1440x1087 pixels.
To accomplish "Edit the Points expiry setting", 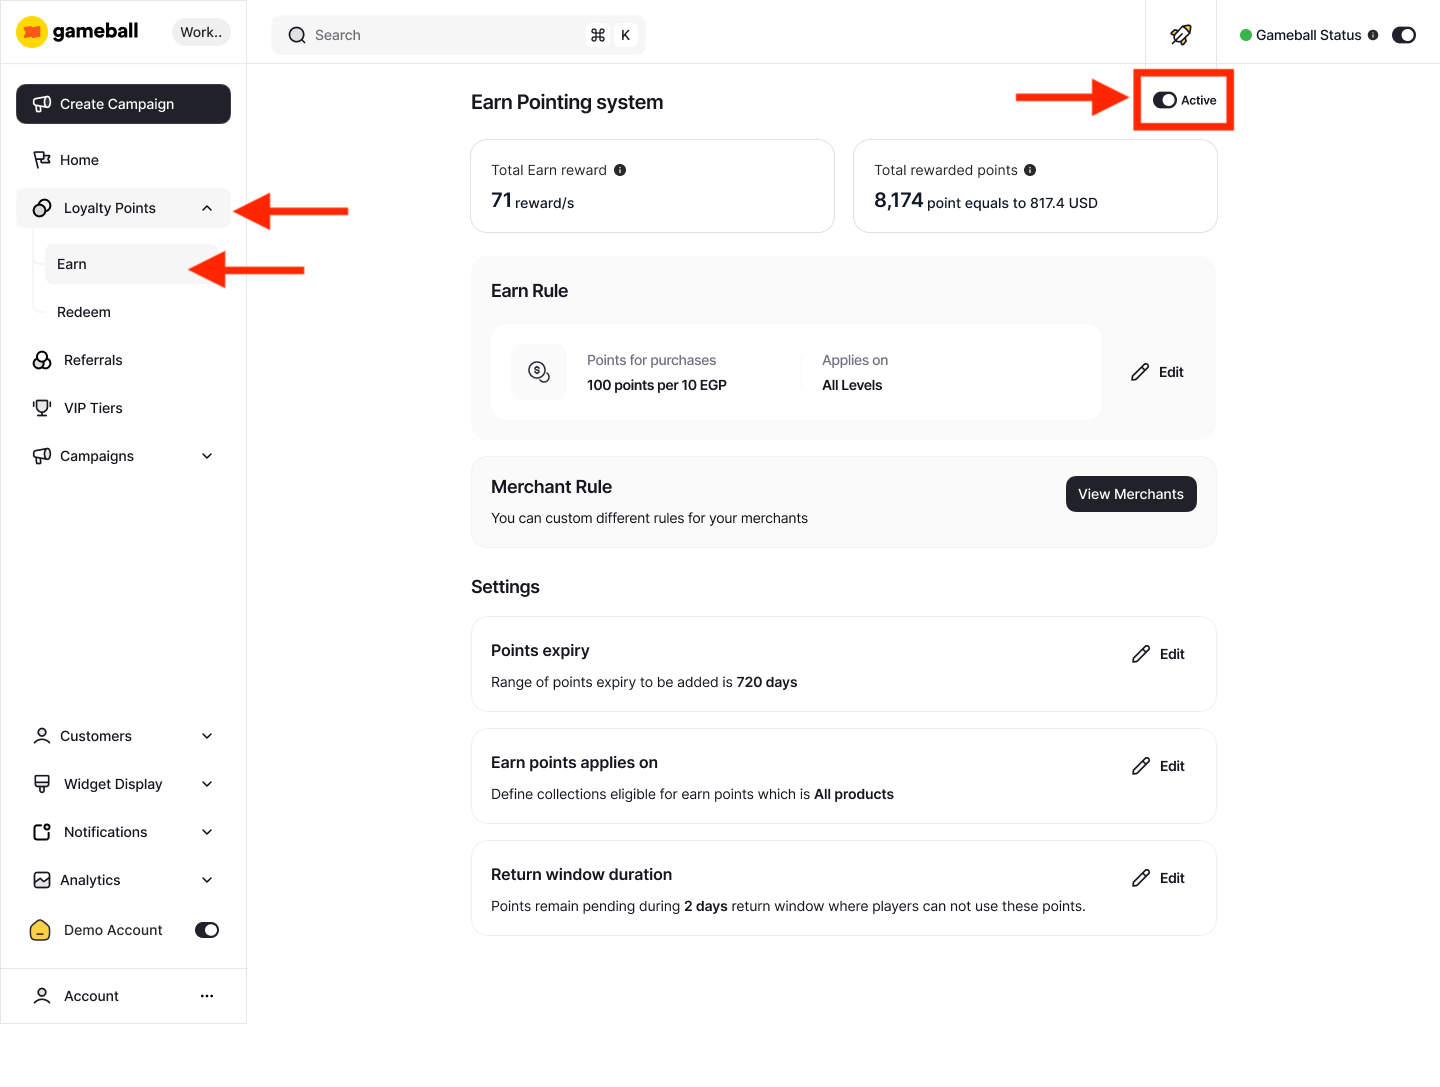I will click(x=1157, y=653).
